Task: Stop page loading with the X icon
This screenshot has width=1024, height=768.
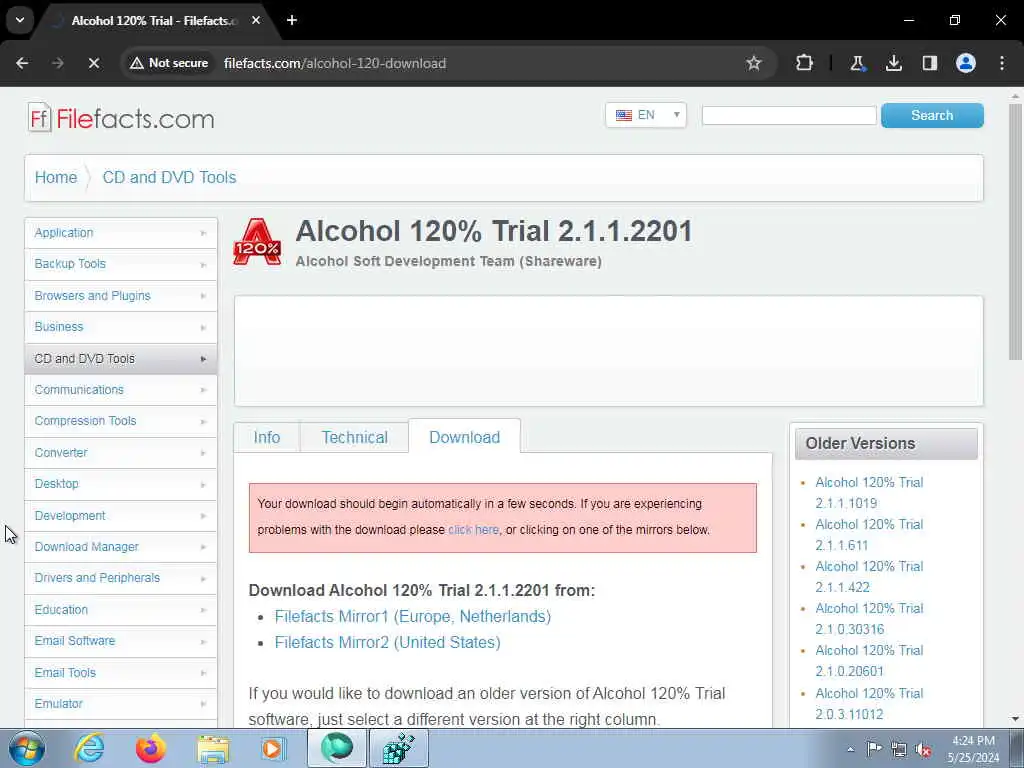Action: point(93,63)
